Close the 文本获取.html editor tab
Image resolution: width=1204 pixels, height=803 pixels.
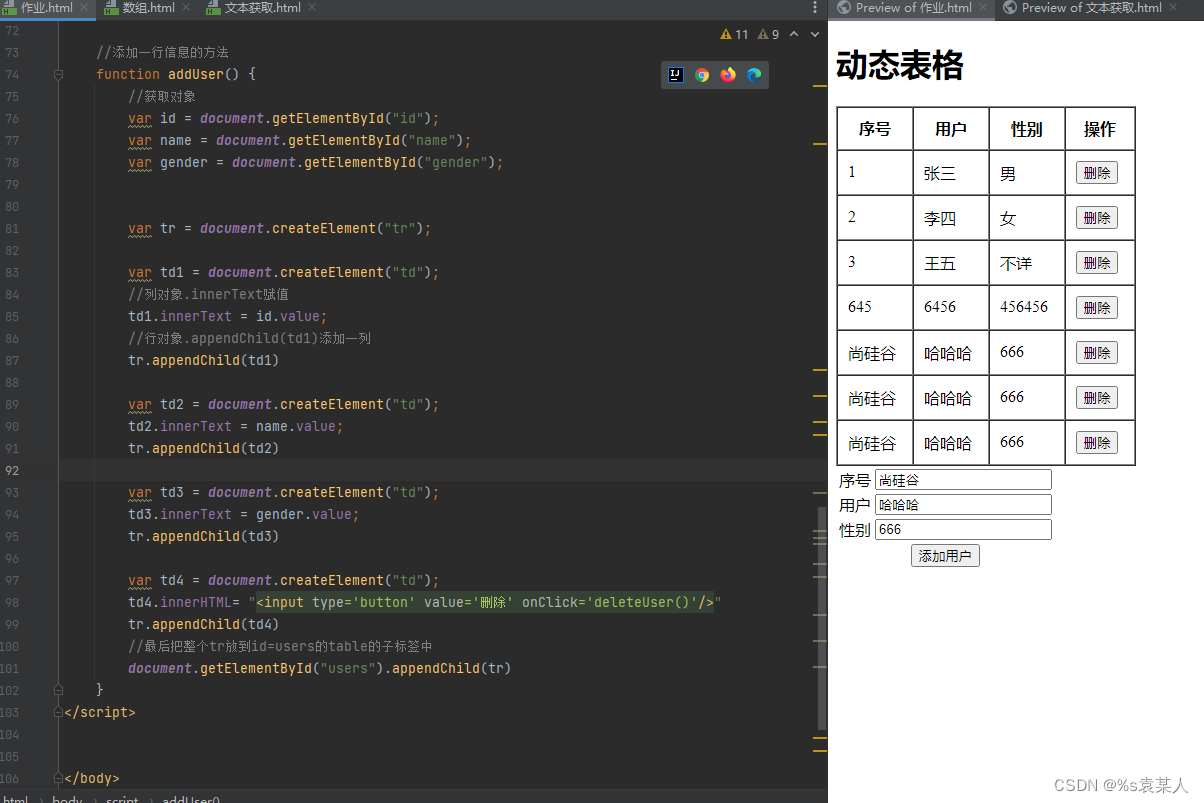coord(312,8)
